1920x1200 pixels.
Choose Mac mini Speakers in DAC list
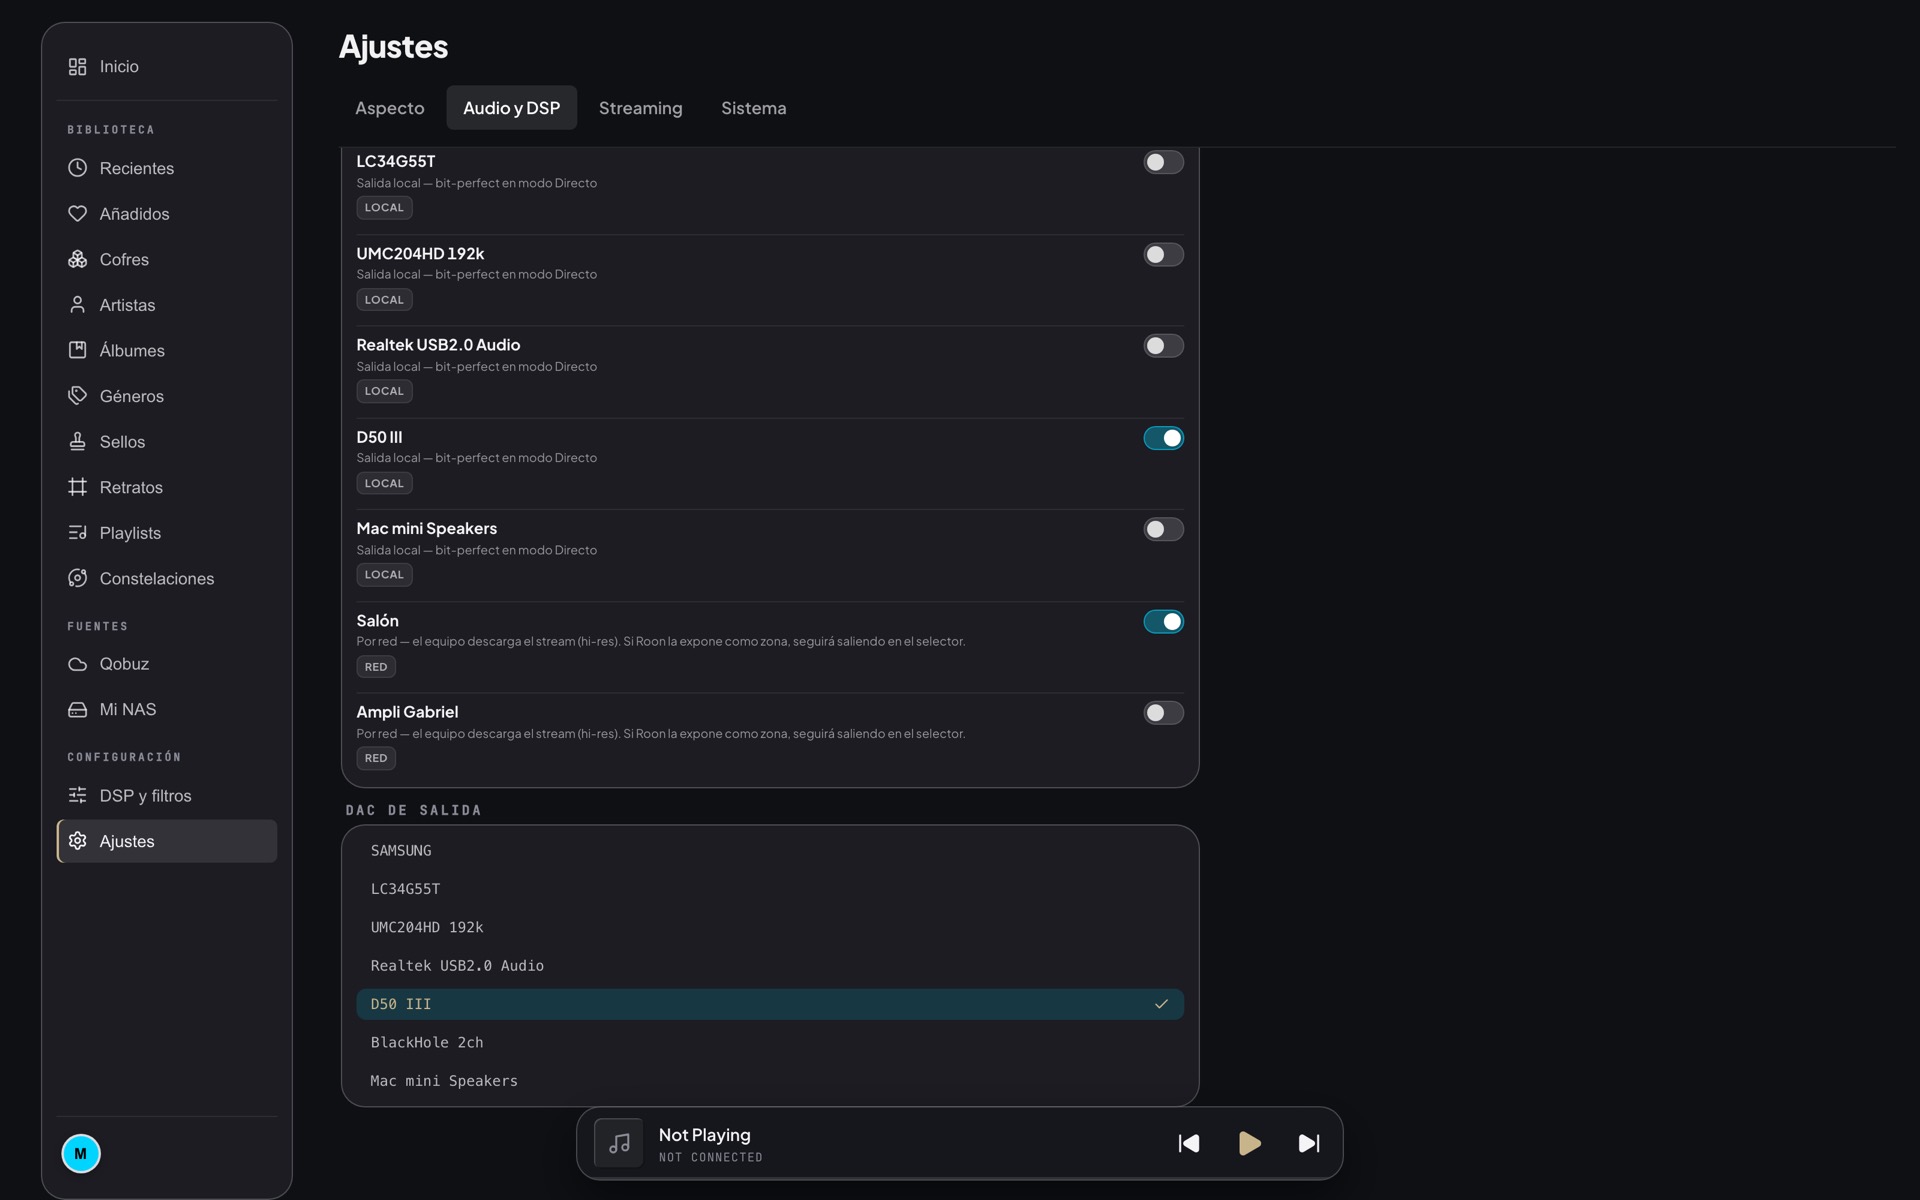pos(770,1080)
